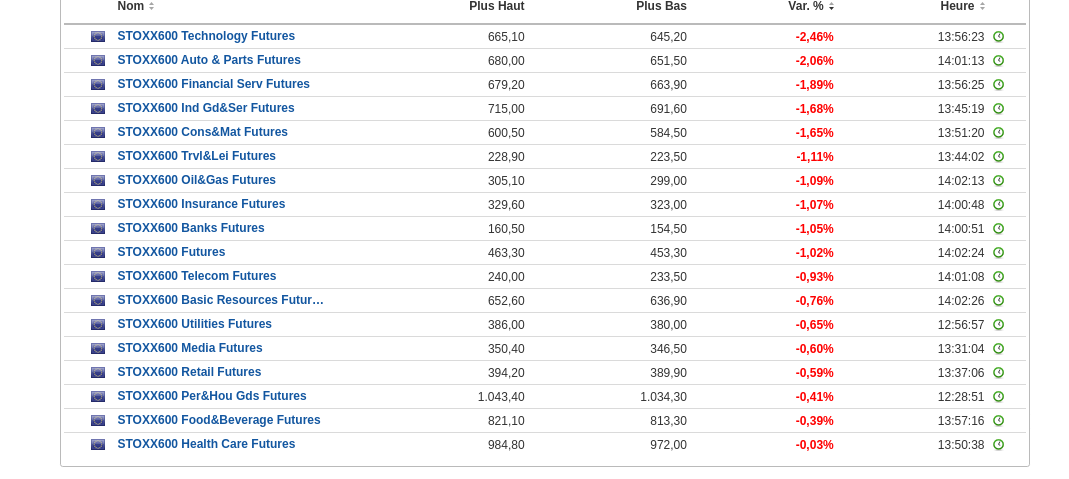Sort table by Nom column arrows
The height and width of the screenshot is (479, 1069).
(152, 6)
